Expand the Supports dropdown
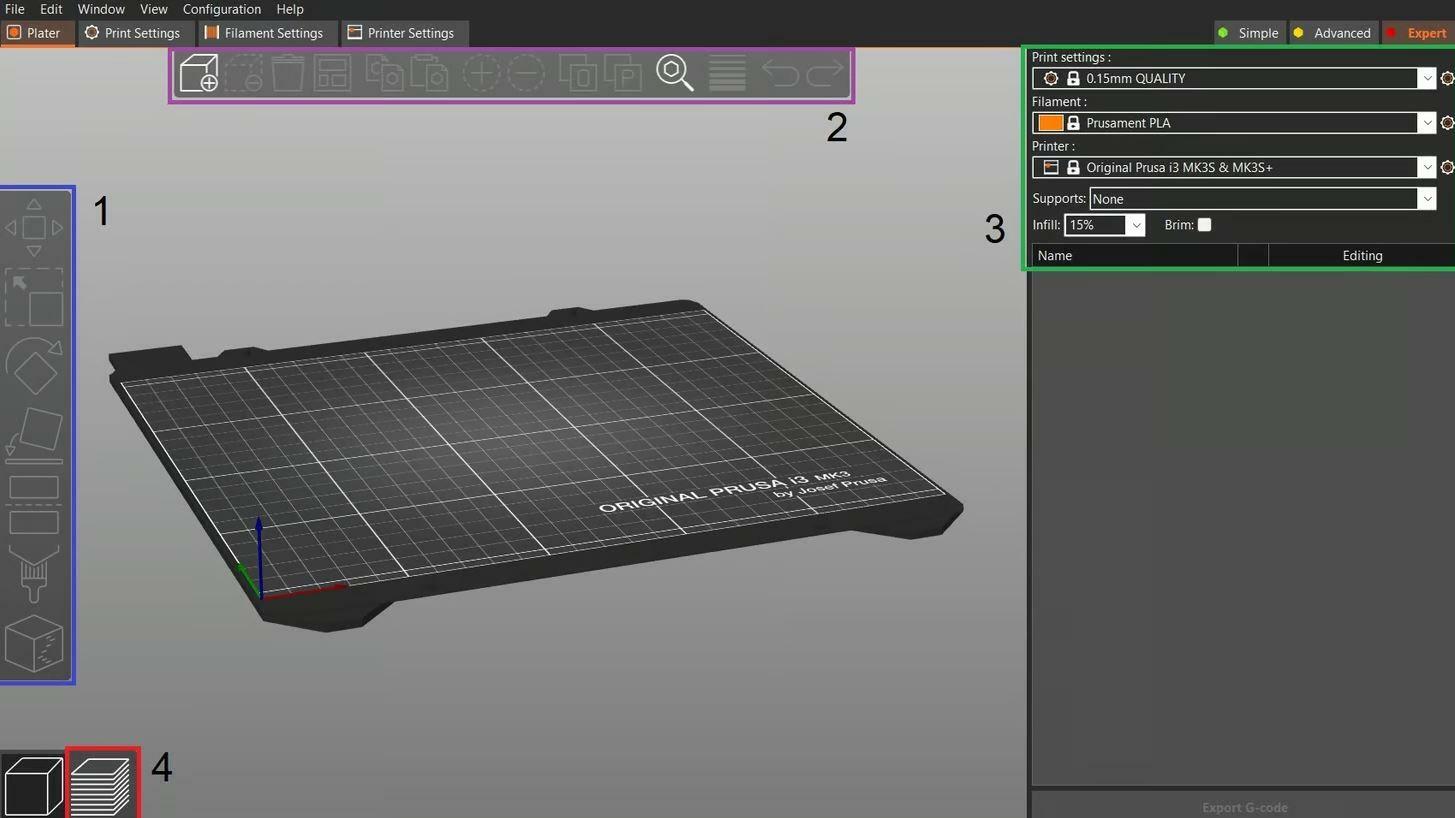Image resolution: width=1455 pixels, height=818 pixels. coord(1426,199)
